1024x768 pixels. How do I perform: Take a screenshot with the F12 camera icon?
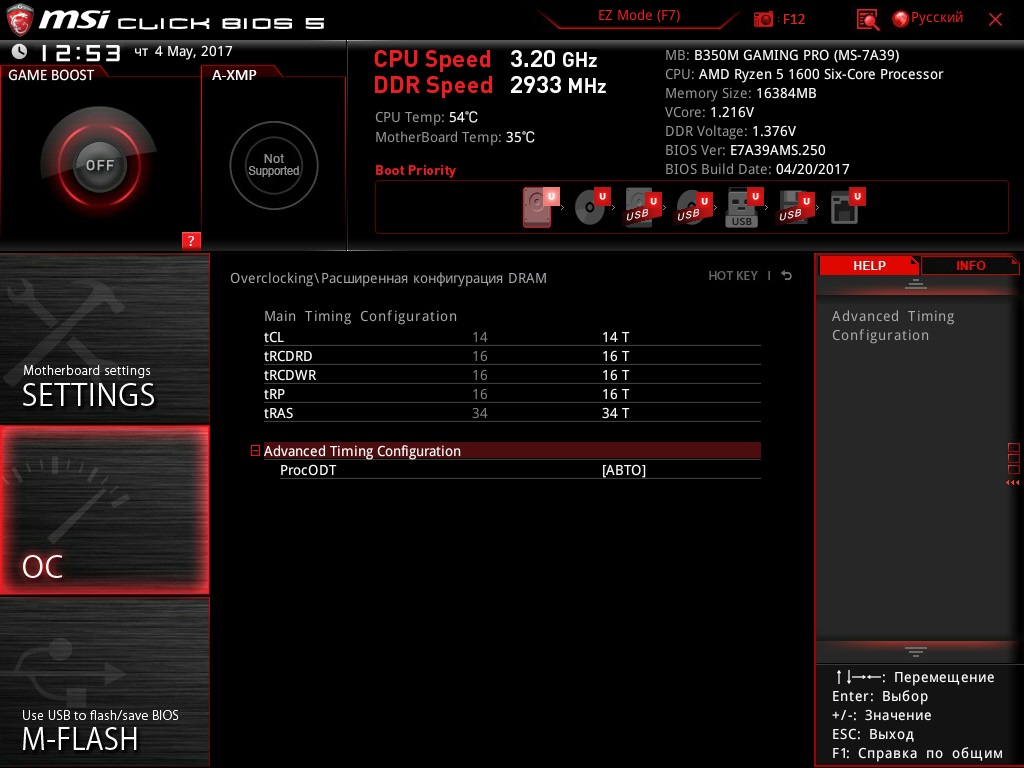tap(763, 19)
